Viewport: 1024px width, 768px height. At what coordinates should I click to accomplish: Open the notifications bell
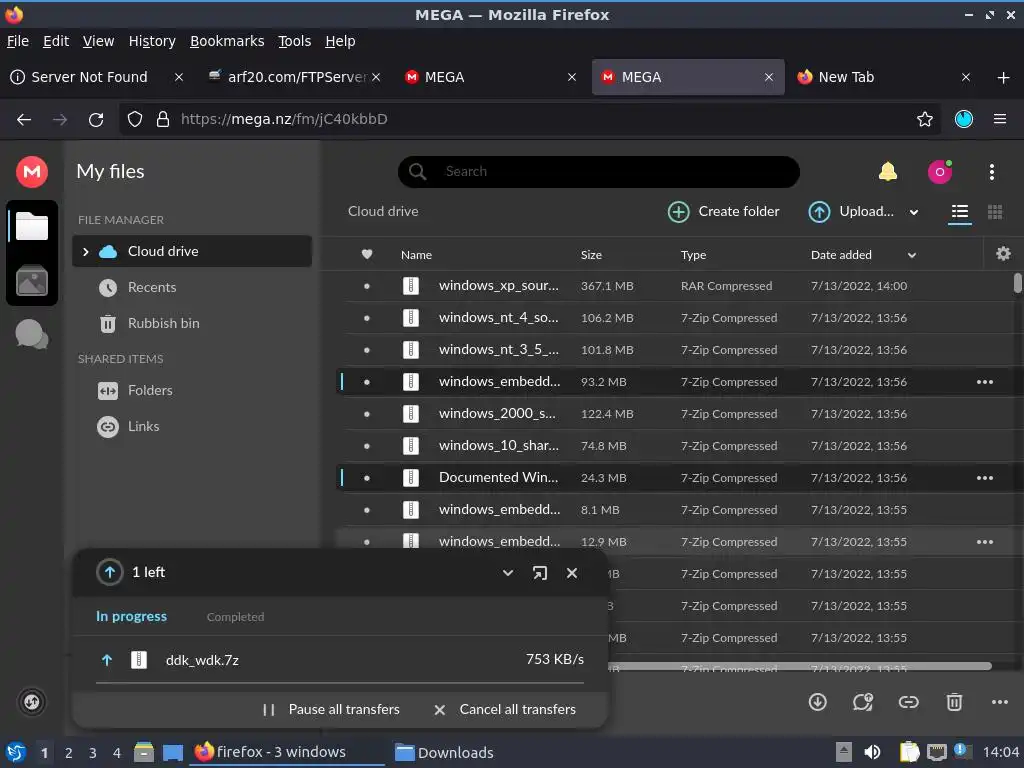coord(888,172)
